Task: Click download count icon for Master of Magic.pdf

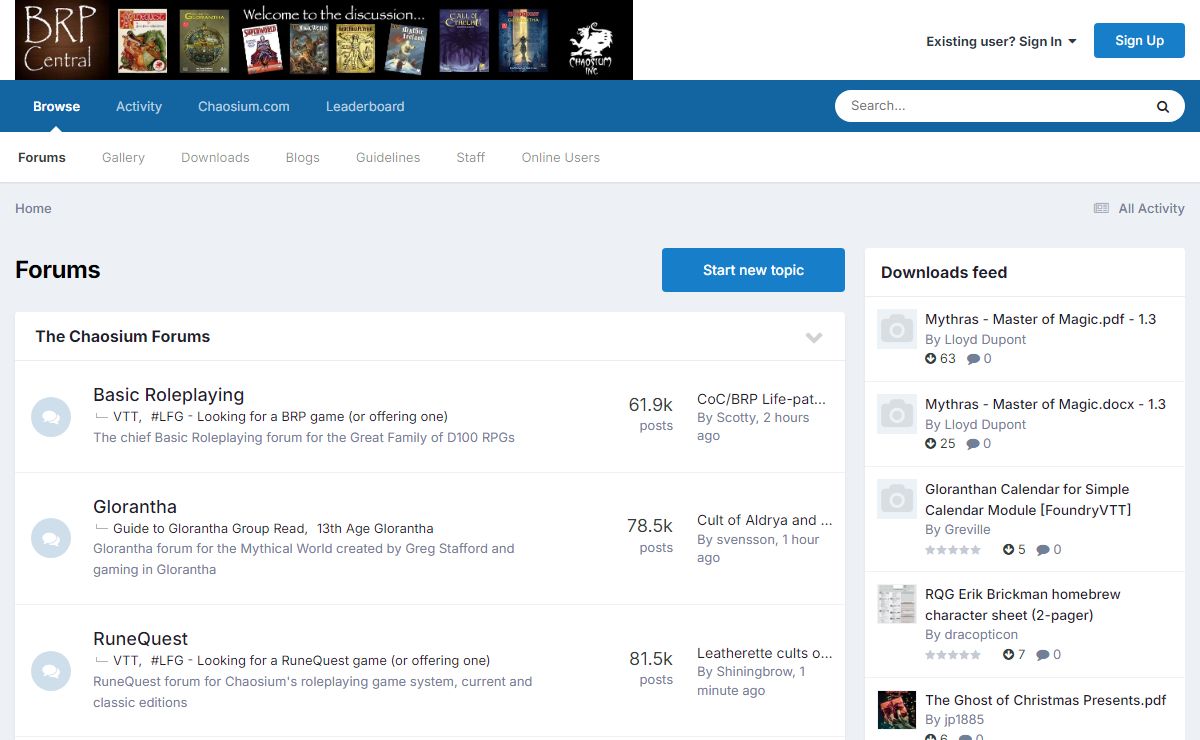Action: [x=931, y=358]
